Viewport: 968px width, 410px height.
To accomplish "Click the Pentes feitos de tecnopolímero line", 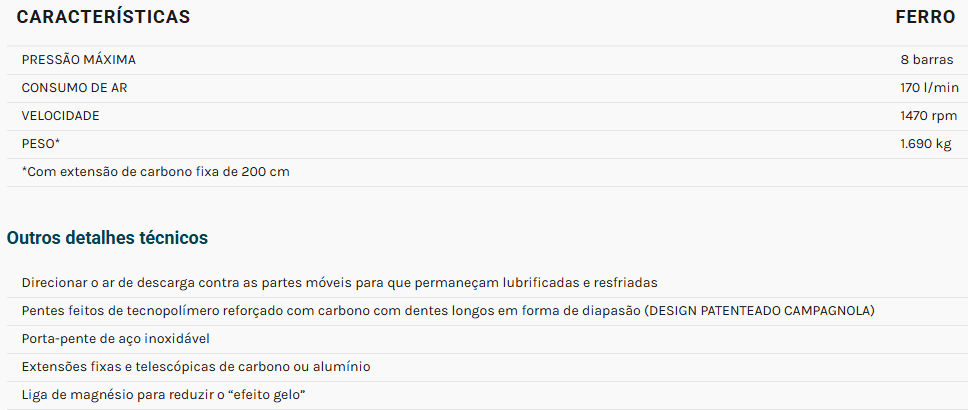I will pos(448,311).
